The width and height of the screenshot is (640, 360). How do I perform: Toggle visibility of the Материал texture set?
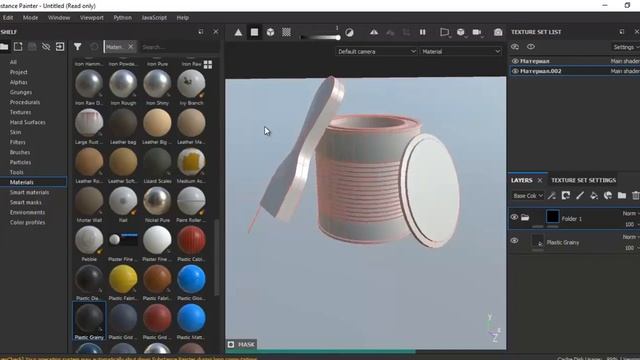[x=515, y=61]
